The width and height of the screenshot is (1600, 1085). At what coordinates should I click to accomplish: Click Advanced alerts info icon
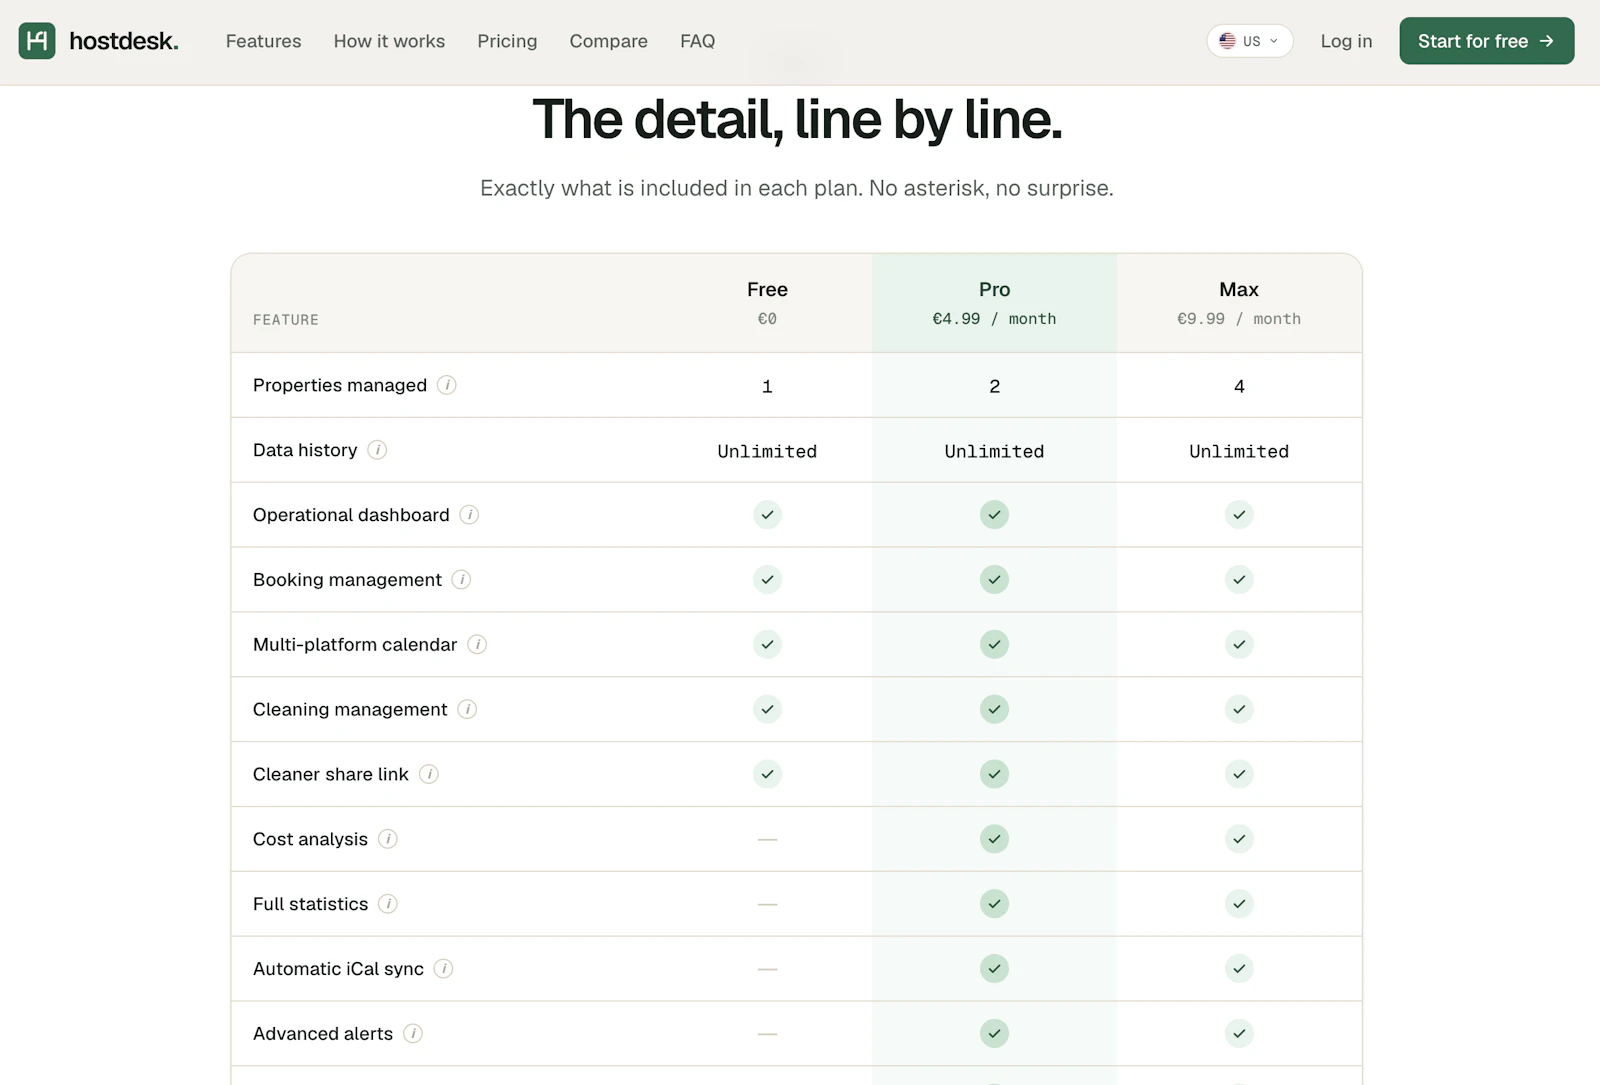(413, 1033)
